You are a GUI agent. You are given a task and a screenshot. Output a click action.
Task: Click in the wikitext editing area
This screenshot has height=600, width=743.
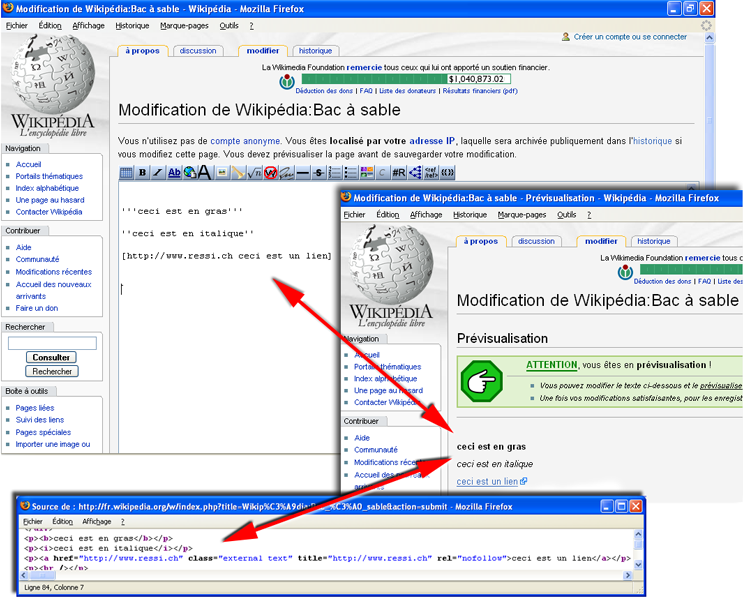pyautogui.click(x=229, y=318)
